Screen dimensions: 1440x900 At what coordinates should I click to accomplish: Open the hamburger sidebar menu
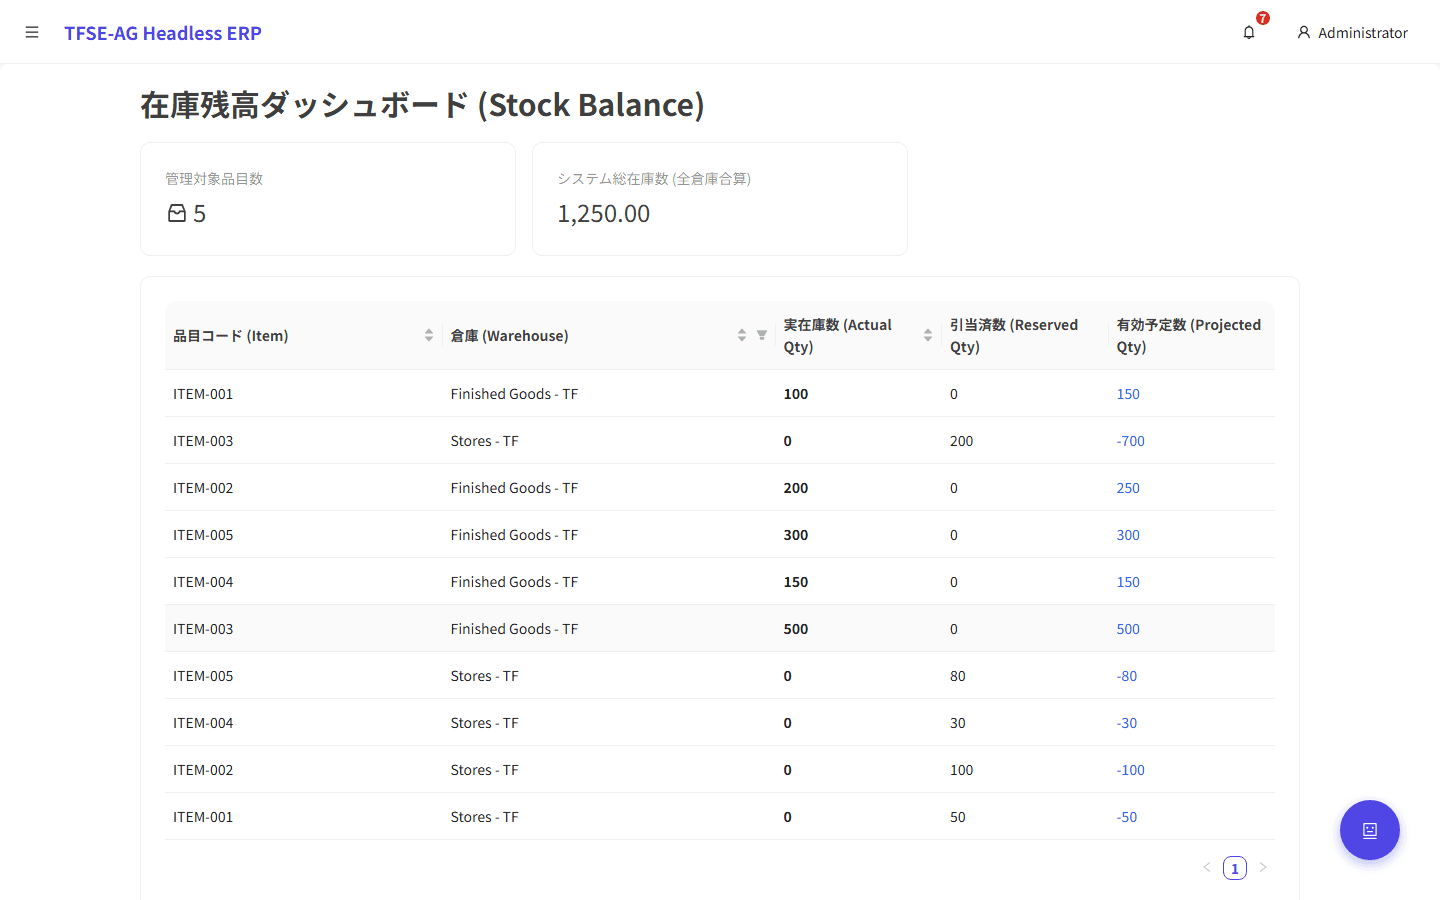(32, 33)
